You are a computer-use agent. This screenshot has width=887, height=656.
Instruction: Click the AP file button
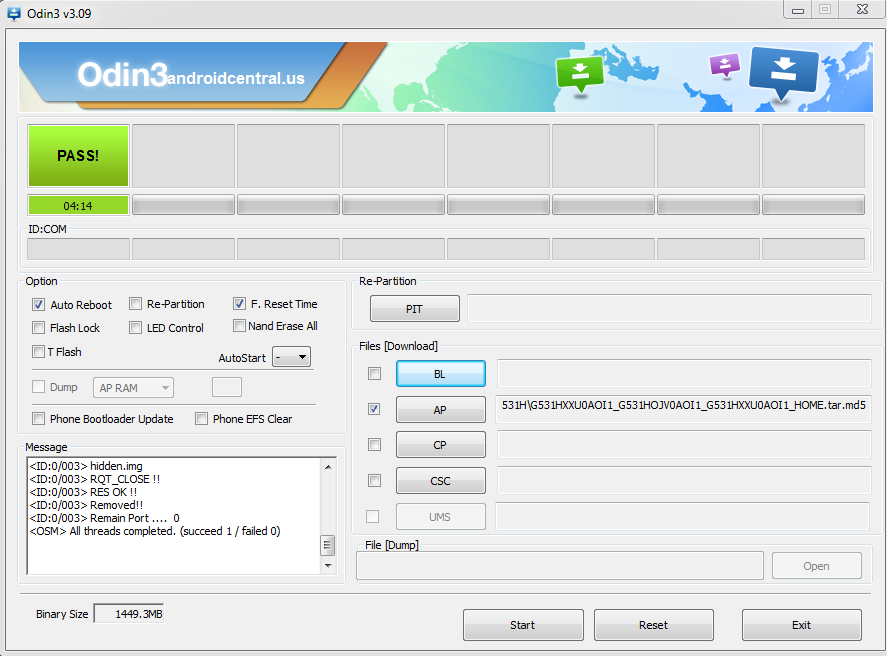(441, 409)
